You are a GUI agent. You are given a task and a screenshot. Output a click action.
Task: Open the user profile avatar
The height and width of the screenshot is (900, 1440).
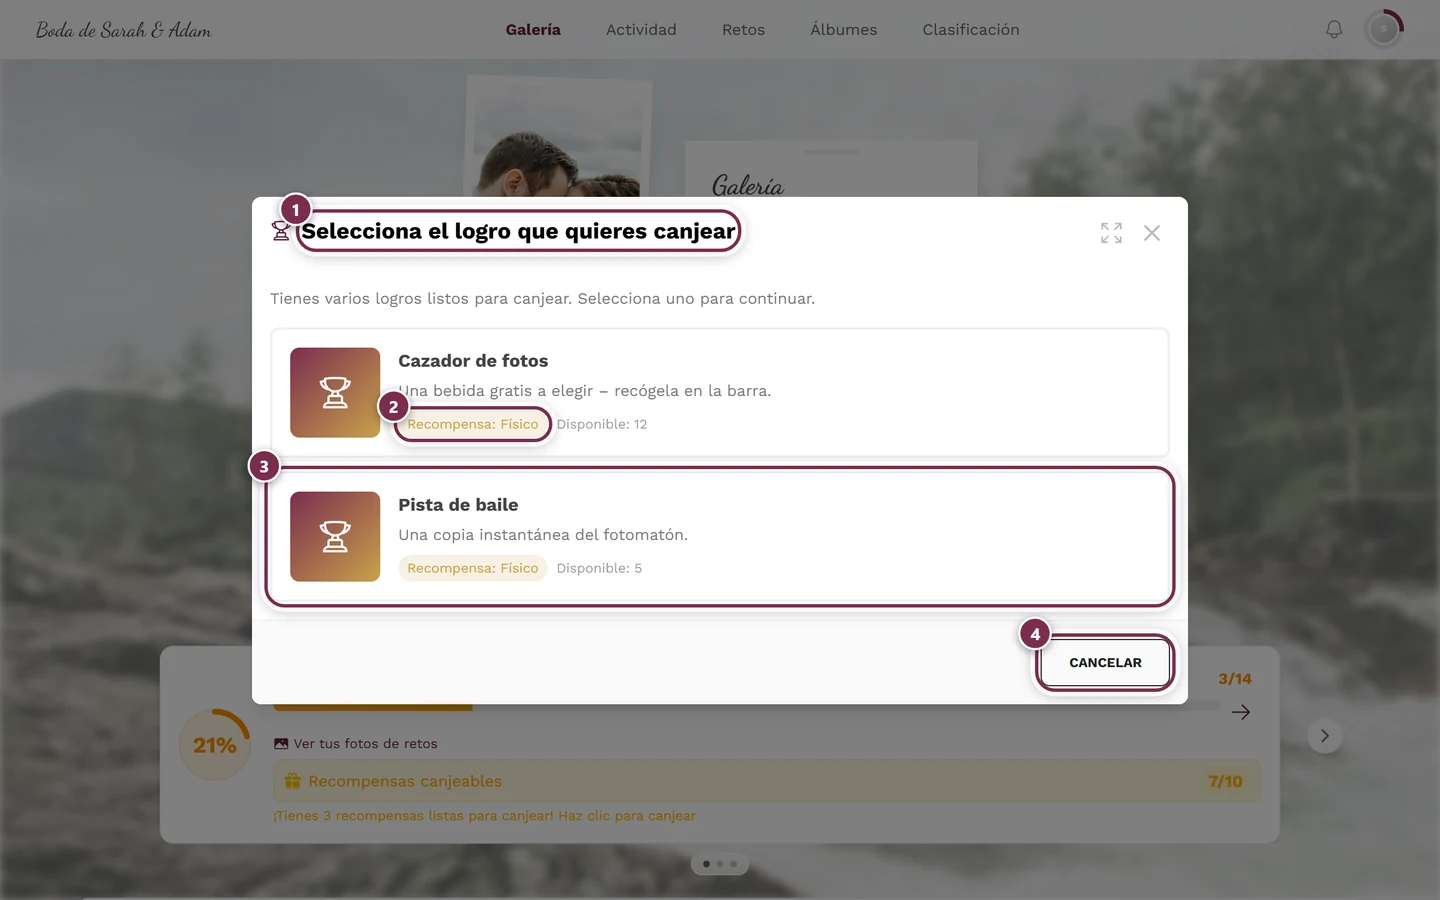pos(1384,30)
